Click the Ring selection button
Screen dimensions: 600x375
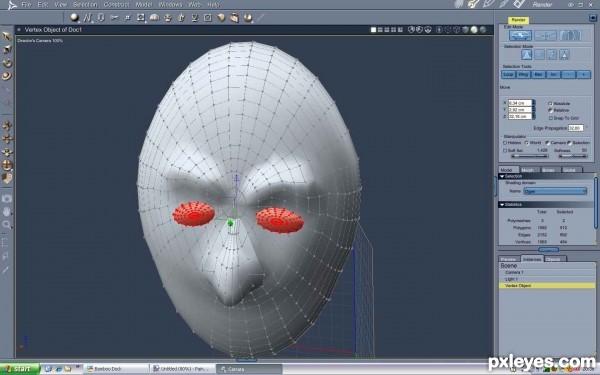523,75
